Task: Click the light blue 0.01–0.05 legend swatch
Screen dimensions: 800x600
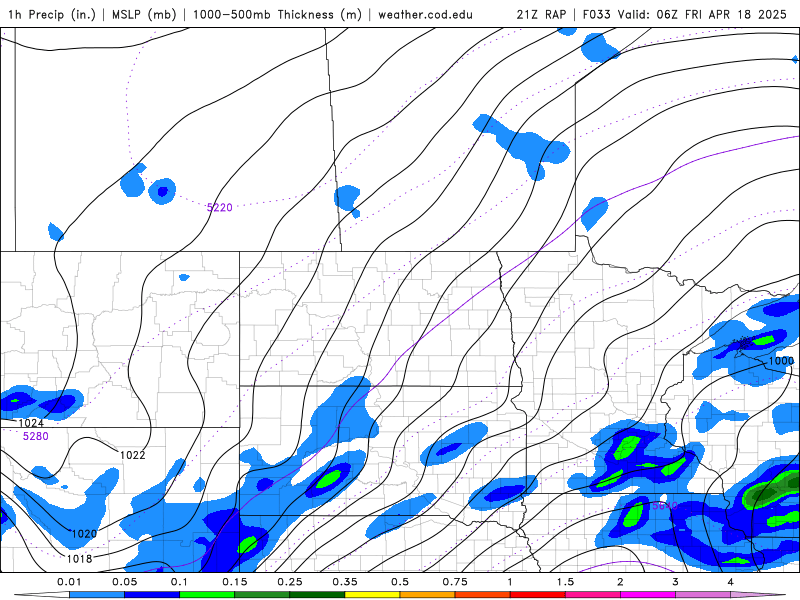Action: (x=97, y=595)
